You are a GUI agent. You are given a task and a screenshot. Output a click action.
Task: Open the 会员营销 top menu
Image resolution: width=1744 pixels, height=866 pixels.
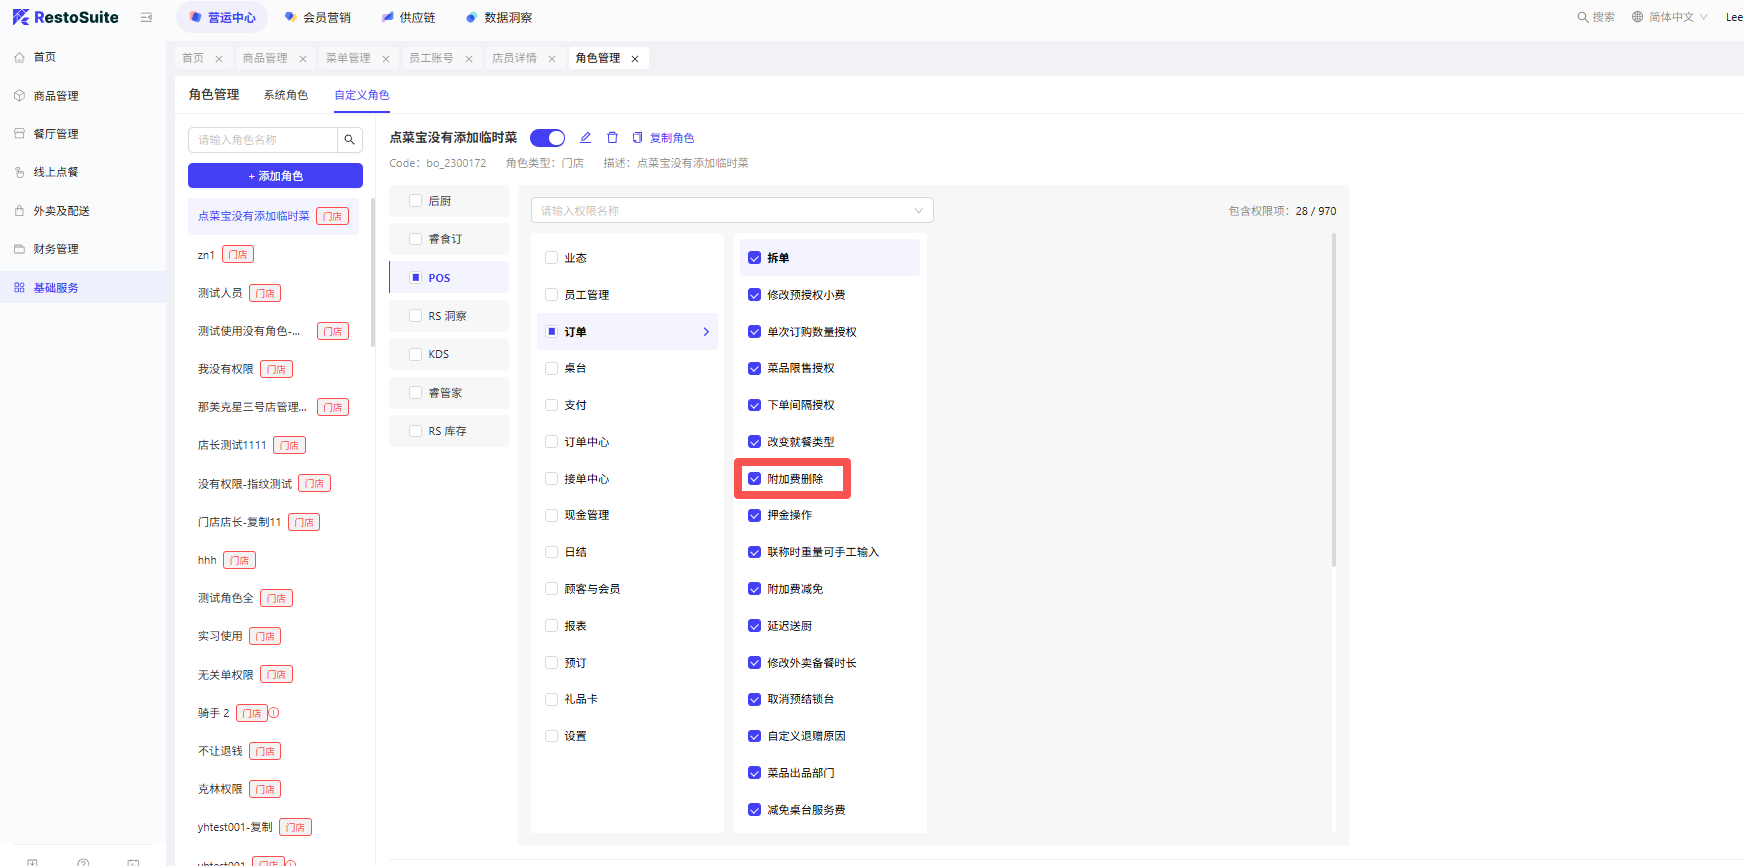coord(318,18)
